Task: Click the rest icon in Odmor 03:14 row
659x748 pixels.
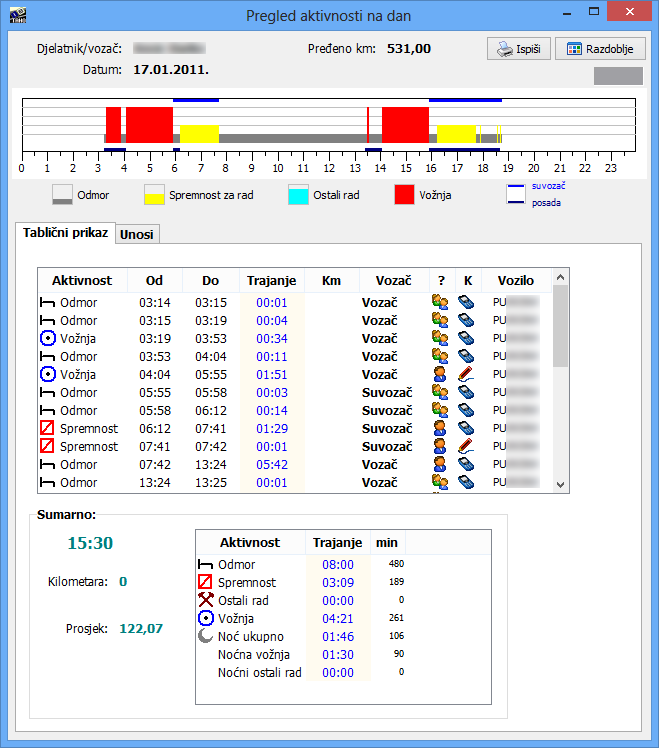Action: 47,302
